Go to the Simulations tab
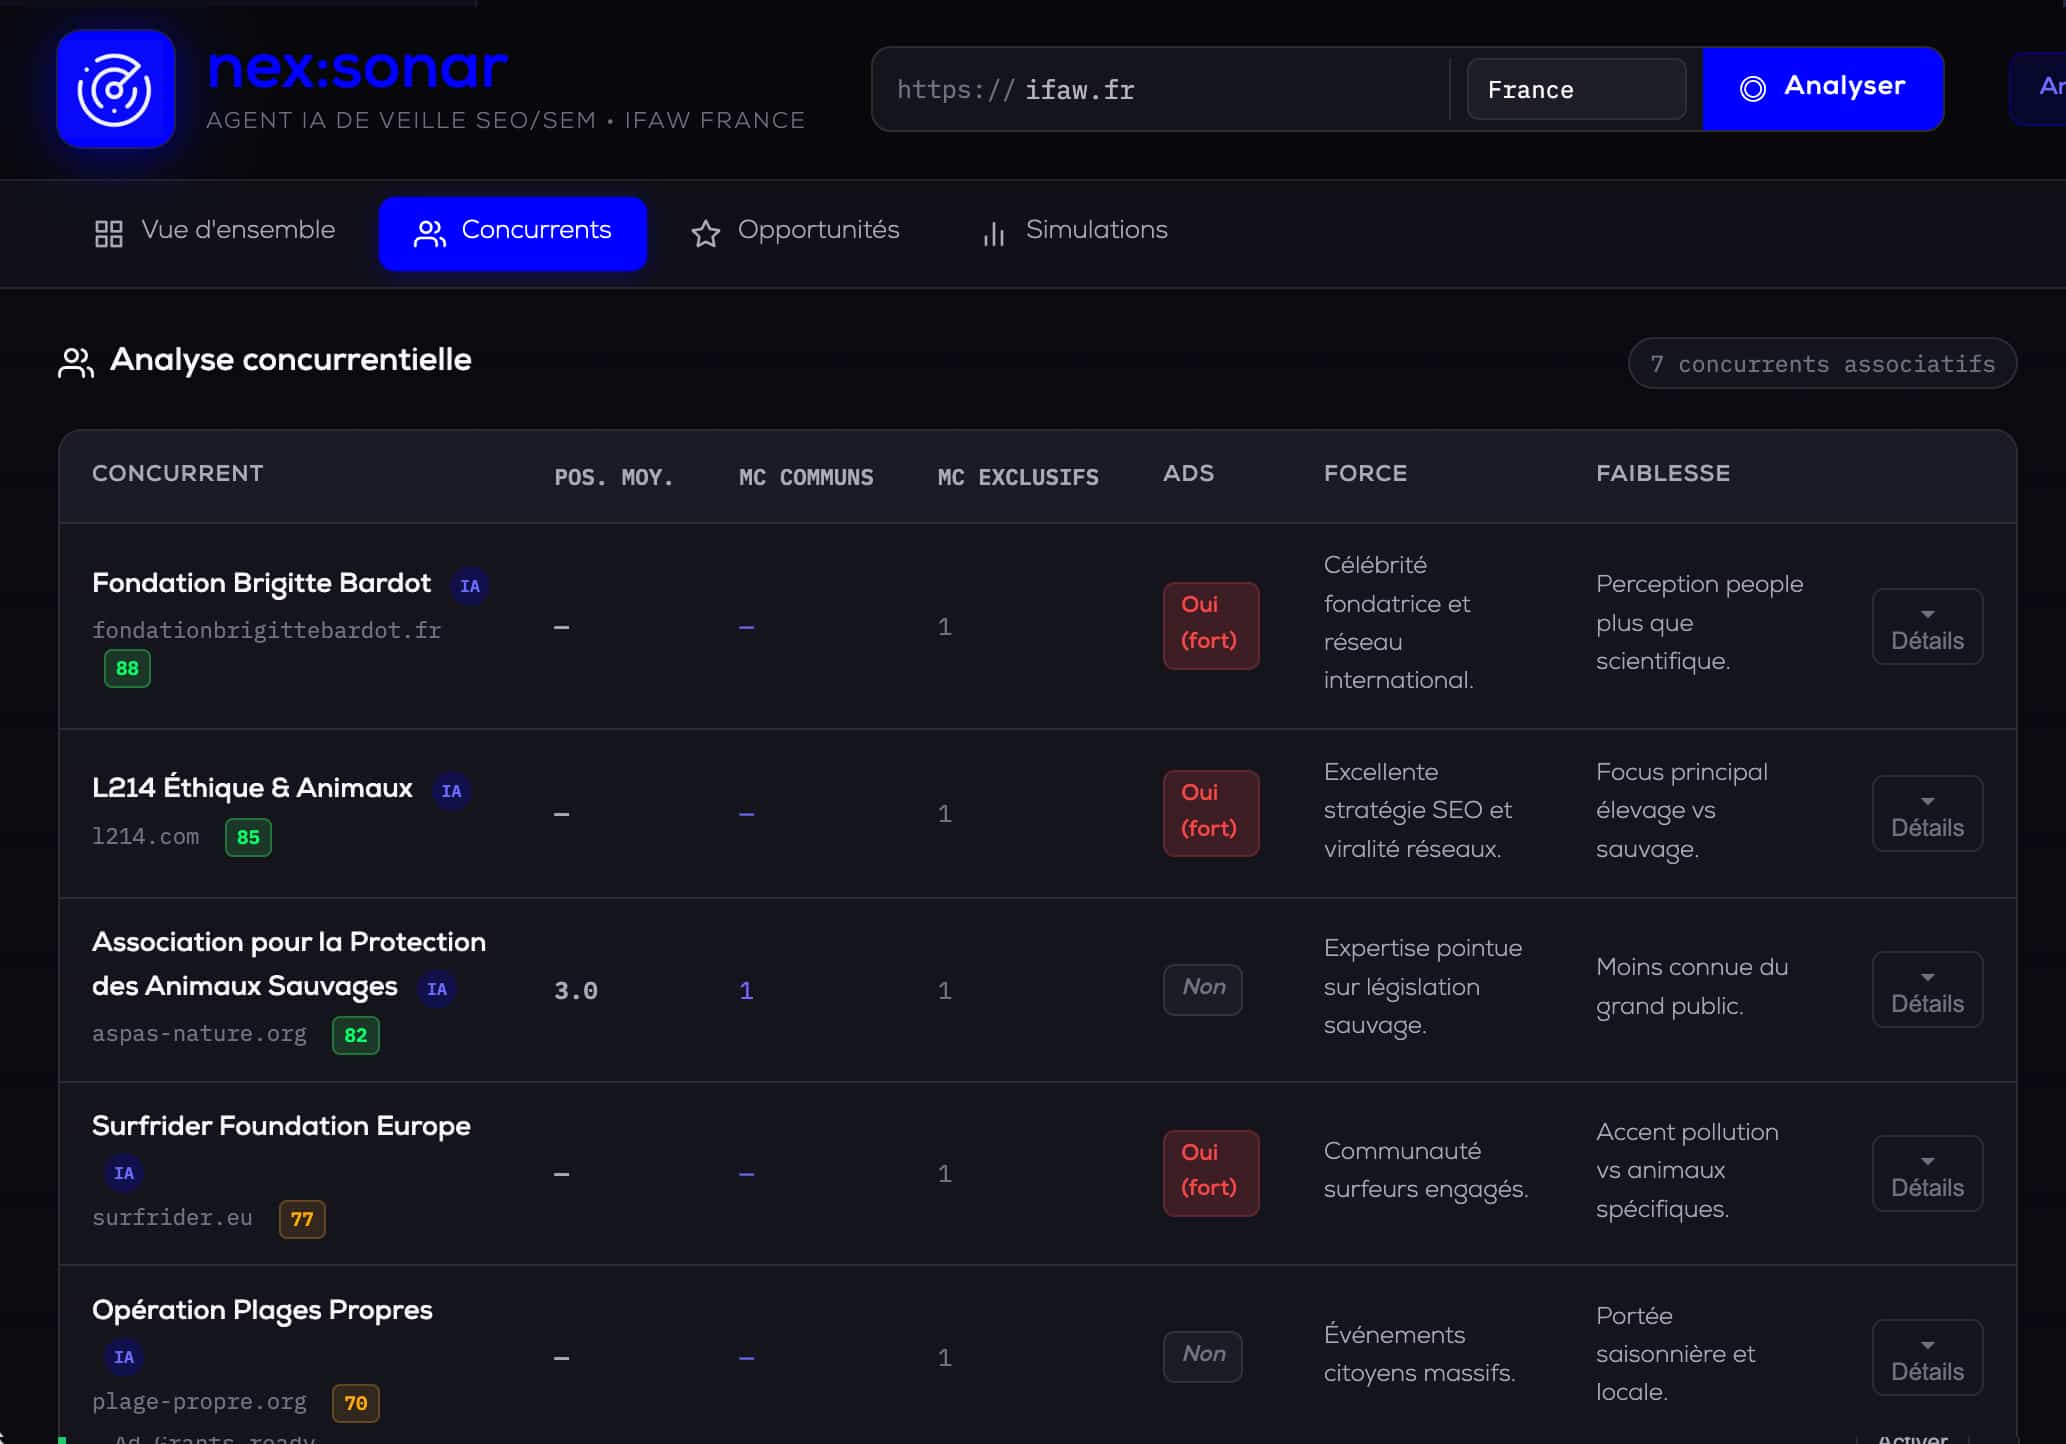This screenshot has width=2066, height=1444. (1076, 231)
